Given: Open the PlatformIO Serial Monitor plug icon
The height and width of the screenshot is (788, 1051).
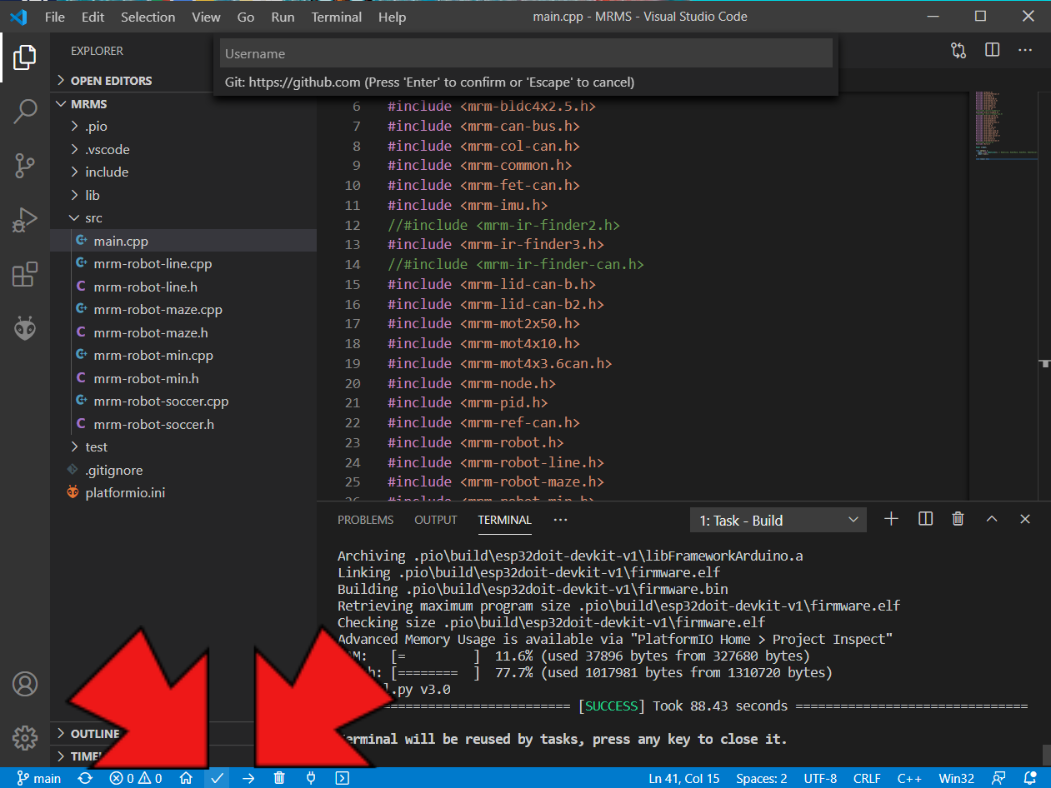Looking at the screenshot, I should pyautogui.click(x=311, y=778).
